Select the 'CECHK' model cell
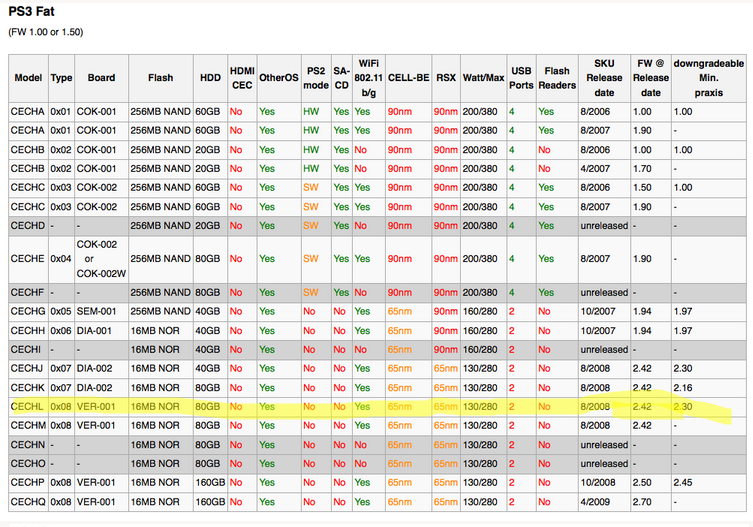The height and width of the screenshot is (527, 753). (28, 388)
